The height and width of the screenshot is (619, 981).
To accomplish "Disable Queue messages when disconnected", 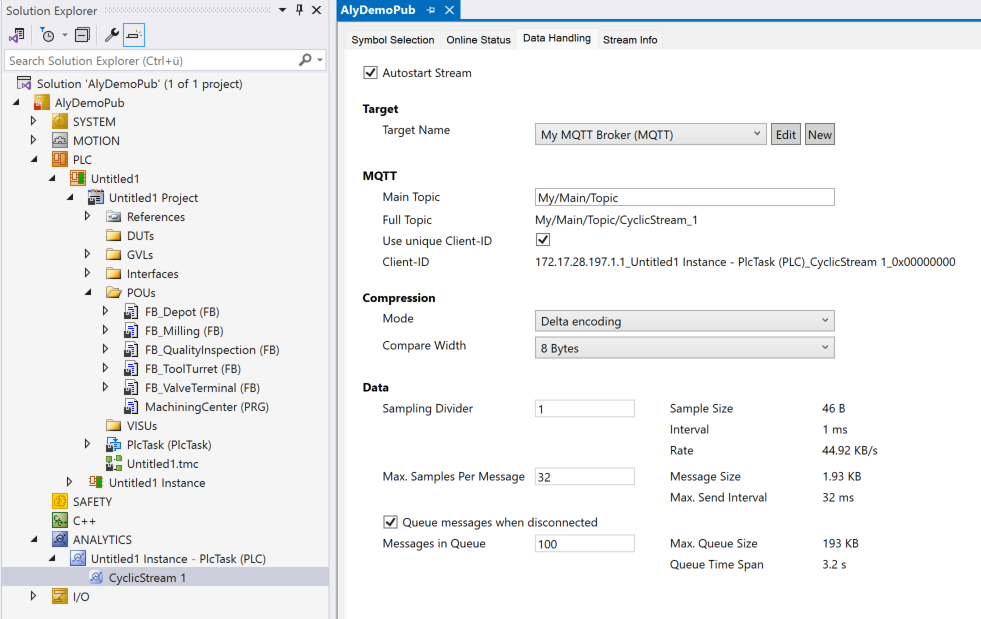I will pos(391,522).
